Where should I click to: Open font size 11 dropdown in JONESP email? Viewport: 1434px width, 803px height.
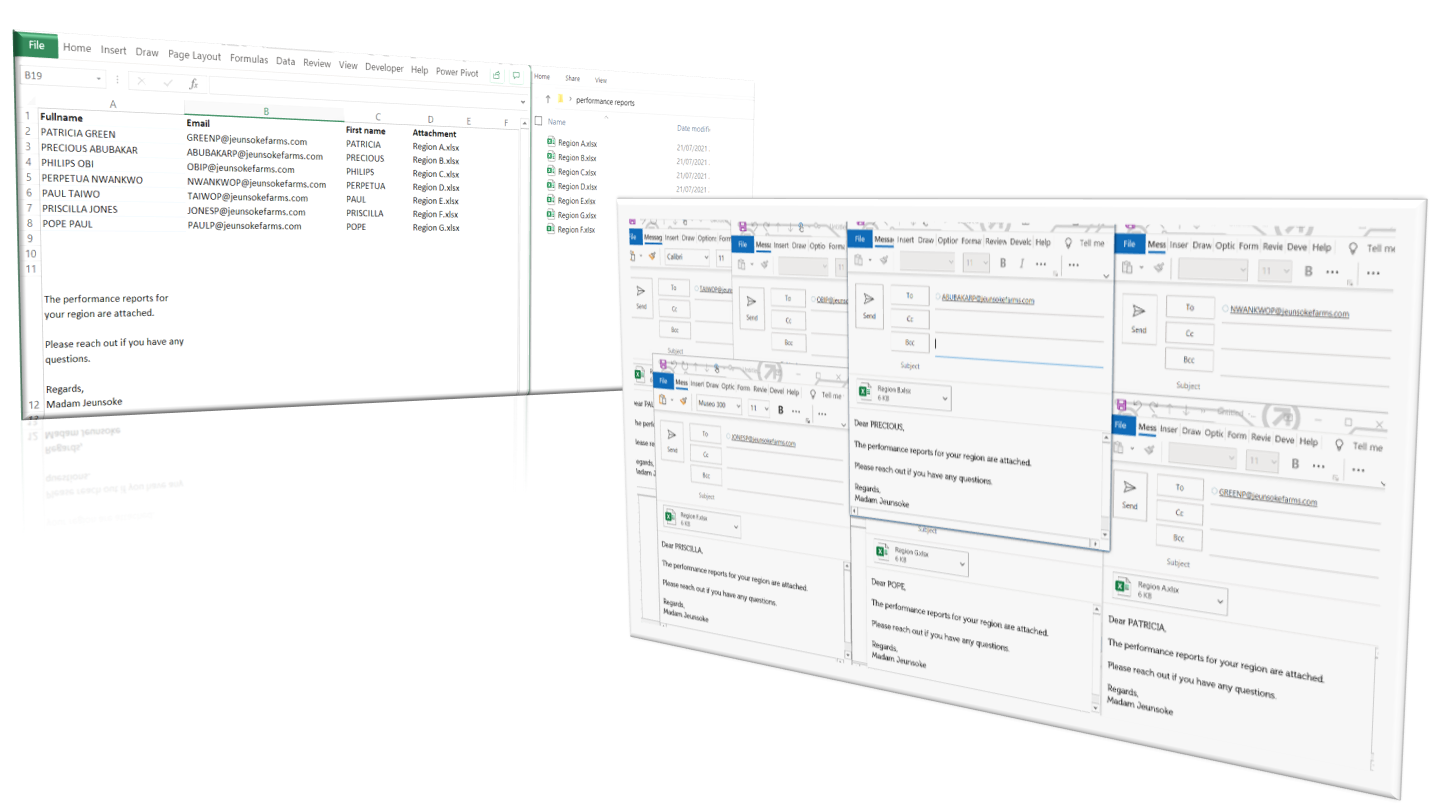pyautogui.click(x=766, y=409)
